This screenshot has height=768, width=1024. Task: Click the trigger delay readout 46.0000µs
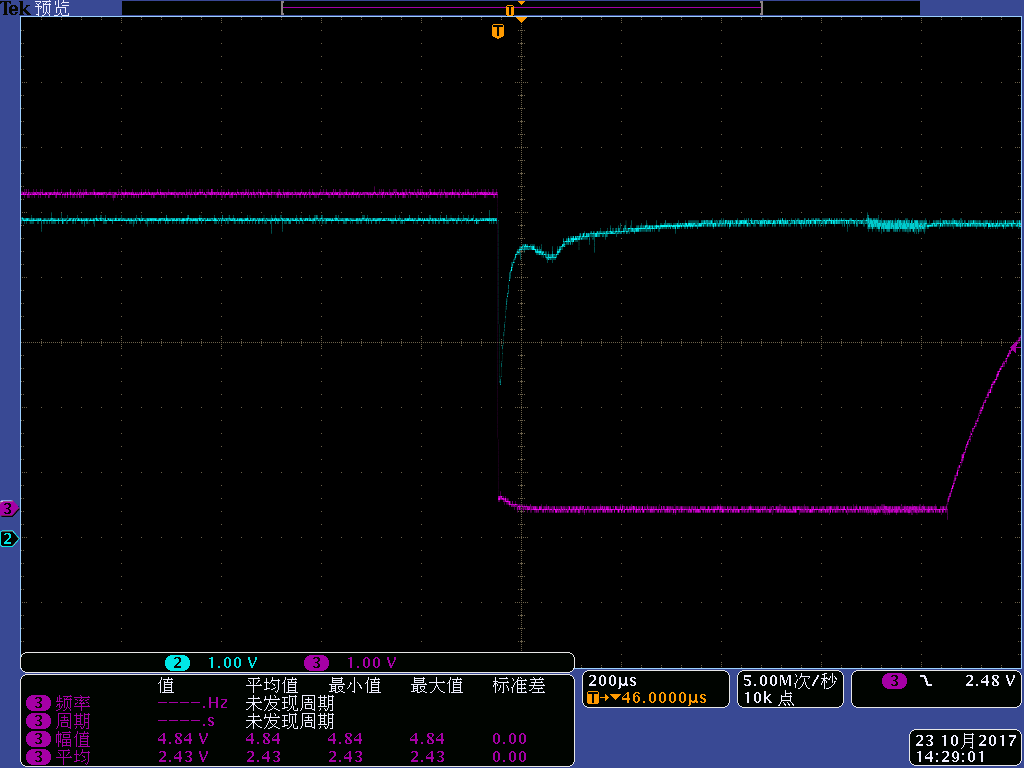pos(664,697)
